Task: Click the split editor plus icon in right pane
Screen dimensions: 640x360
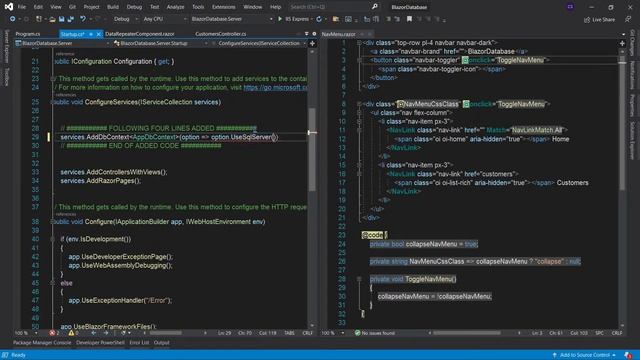Action: [622, 43]
